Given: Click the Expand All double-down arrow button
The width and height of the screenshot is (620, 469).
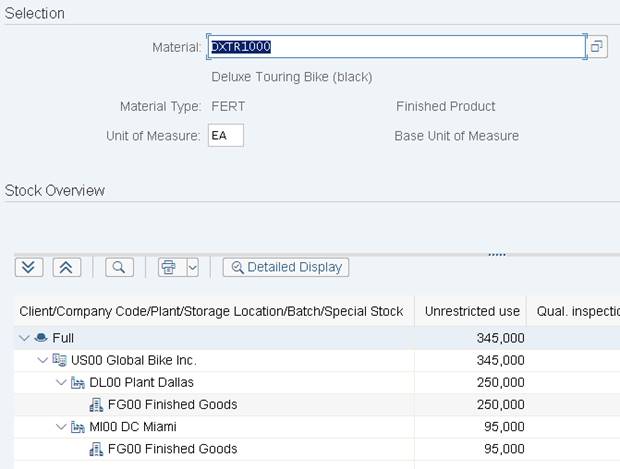Looking at the screenshot, I should tap(29, 267).
